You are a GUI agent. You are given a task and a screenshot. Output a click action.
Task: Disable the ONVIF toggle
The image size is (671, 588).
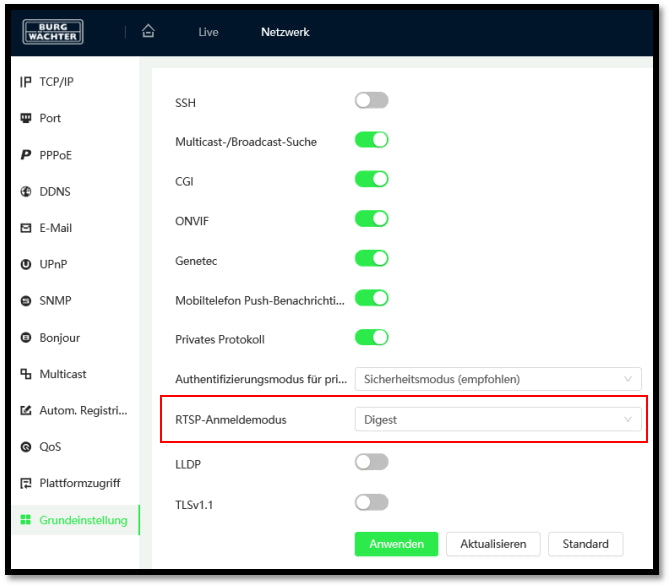click(x=371, y=218)
